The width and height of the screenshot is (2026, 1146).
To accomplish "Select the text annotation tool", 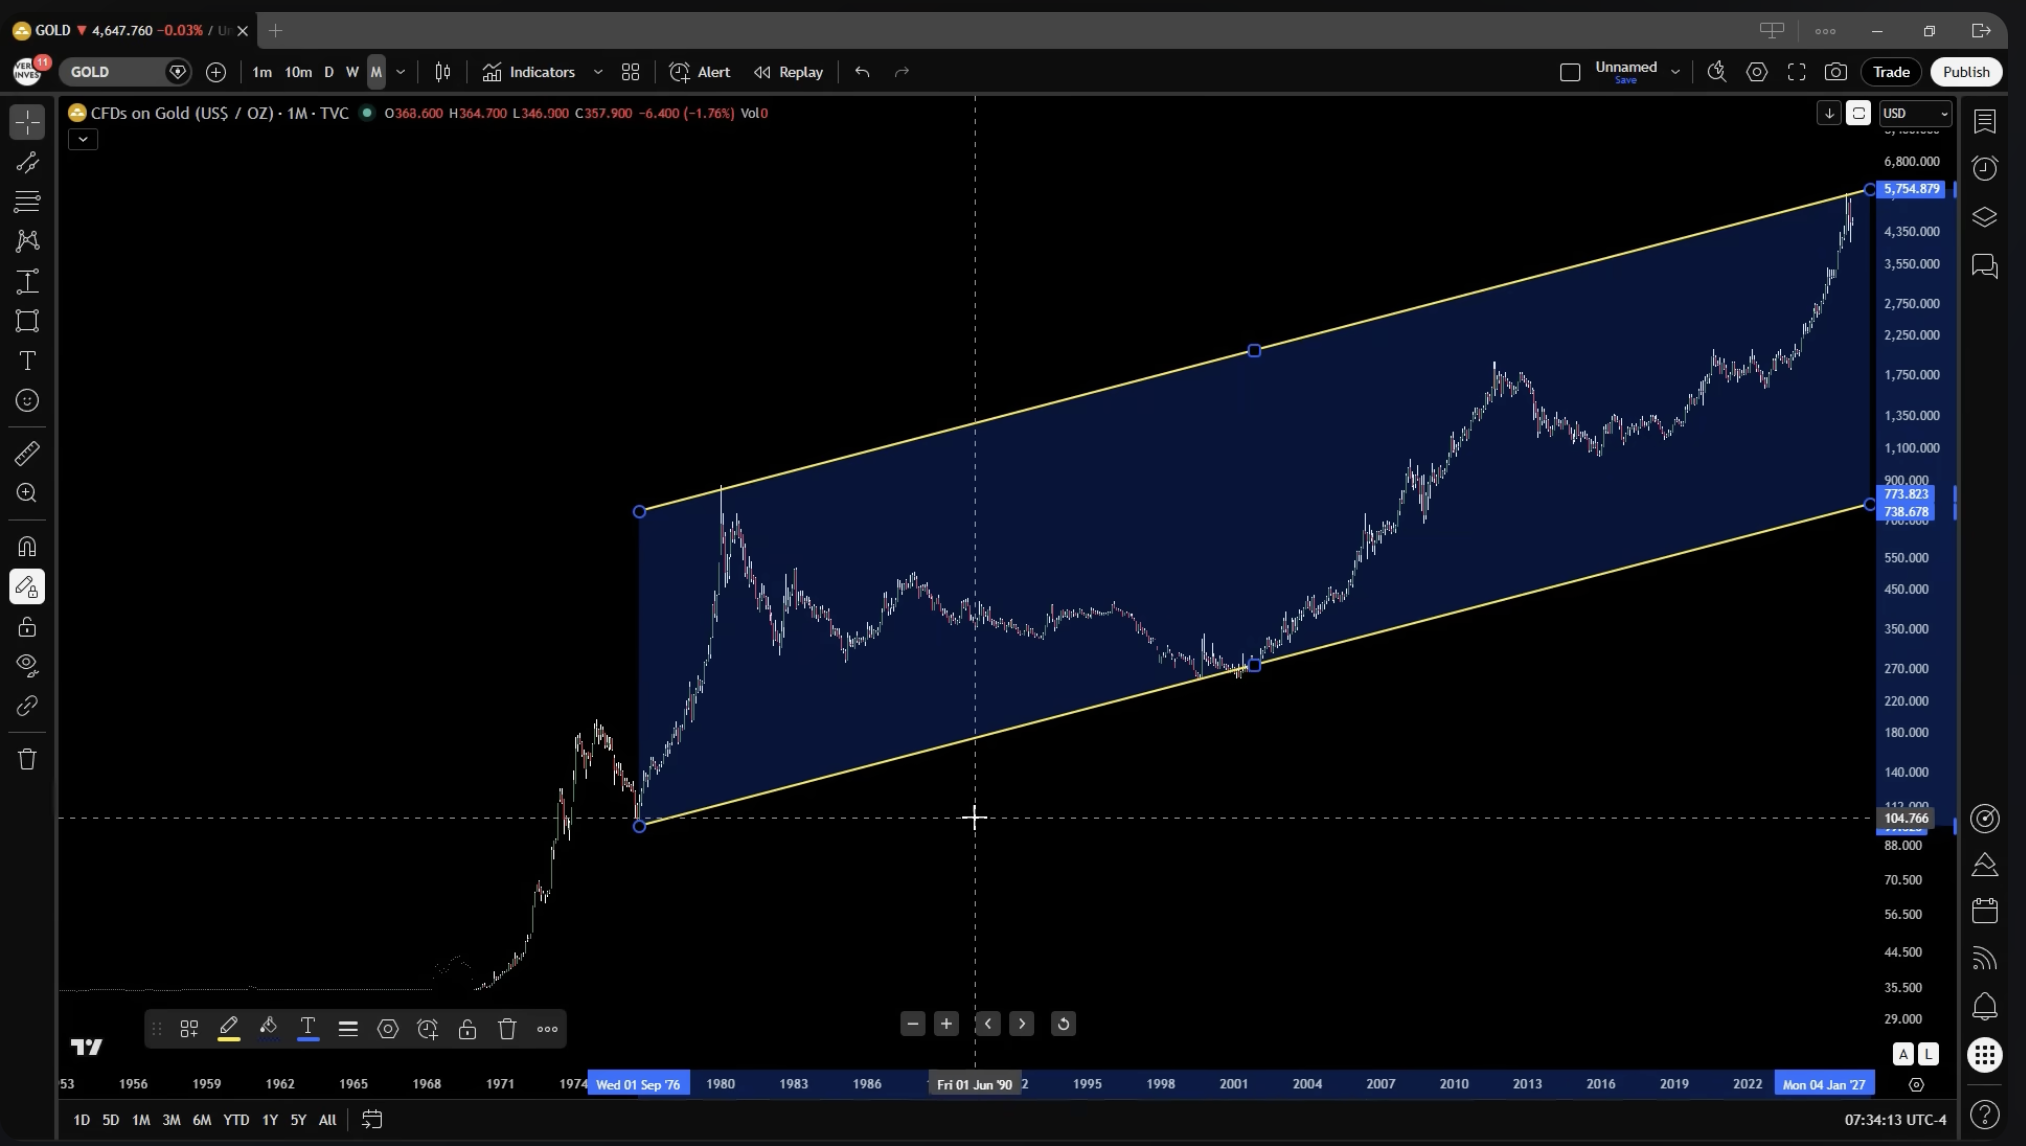I will pos(27,361).
